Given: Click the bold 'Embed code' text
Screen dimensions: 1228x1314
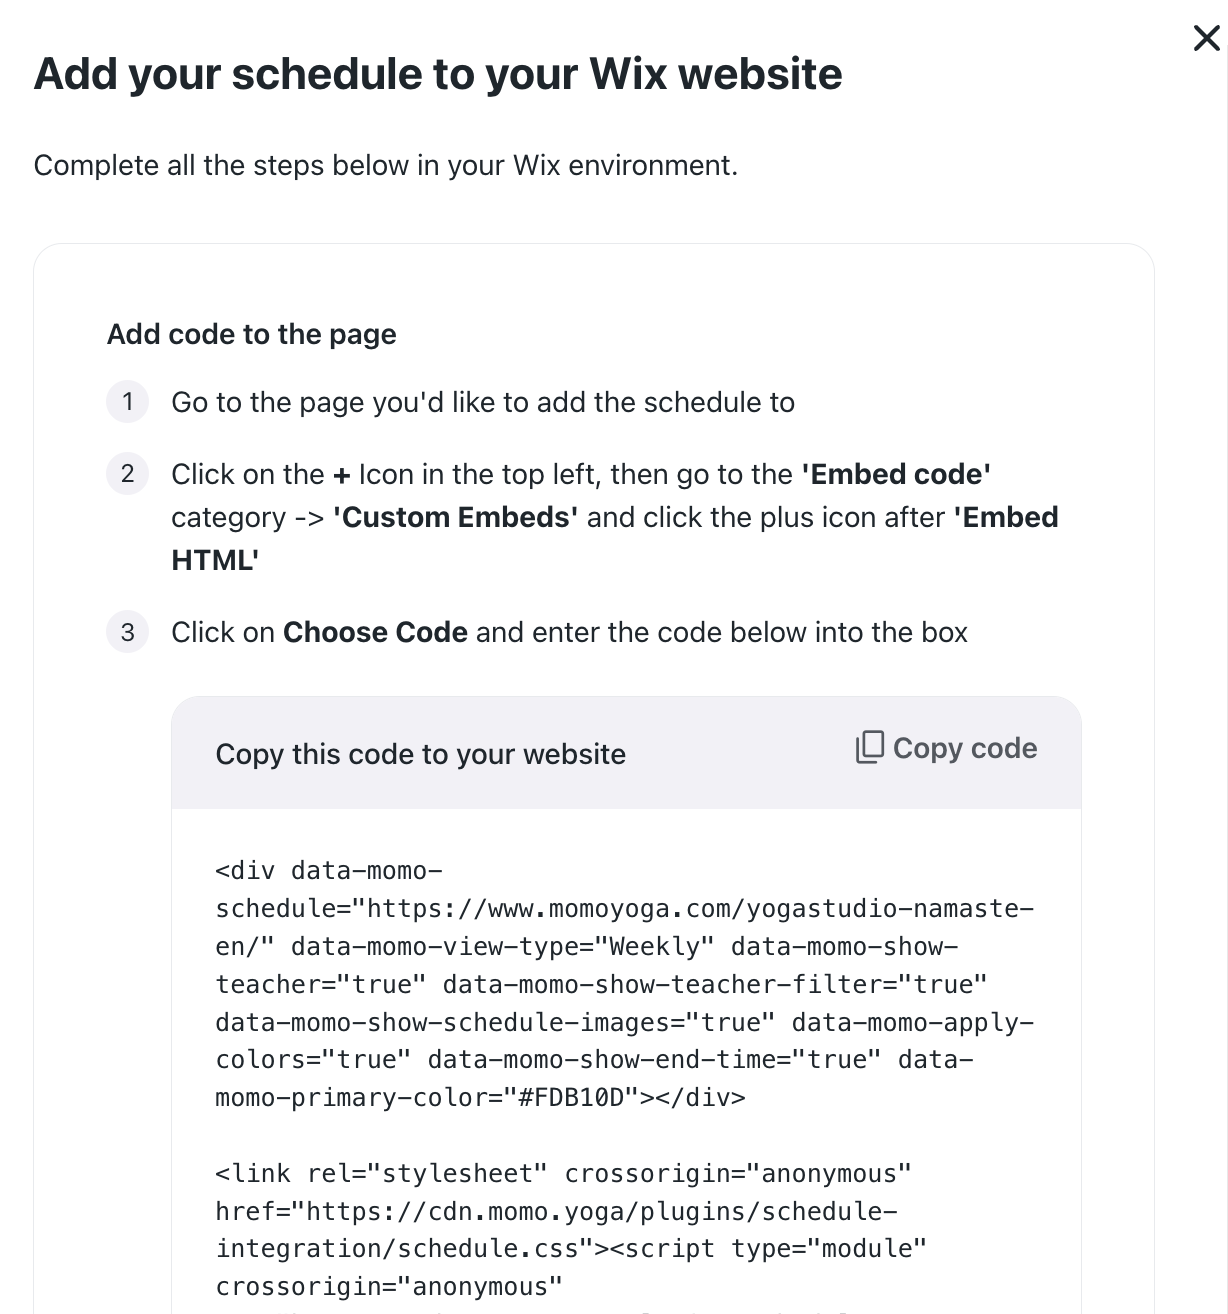Looking at the screenshot, I should (x=896, y=474).
